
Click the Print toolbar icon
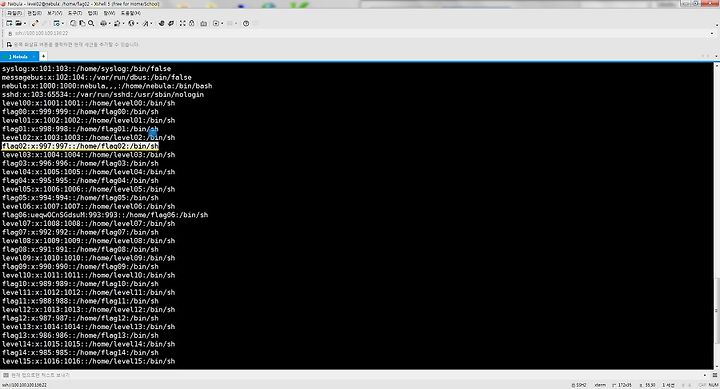pyautogui.click(x=103, y=23)
